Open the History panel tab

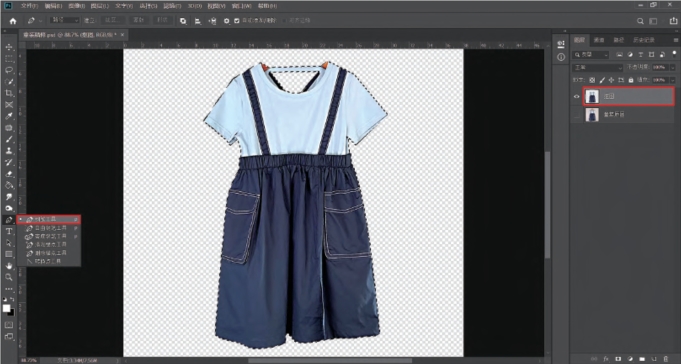click(643, 40)
